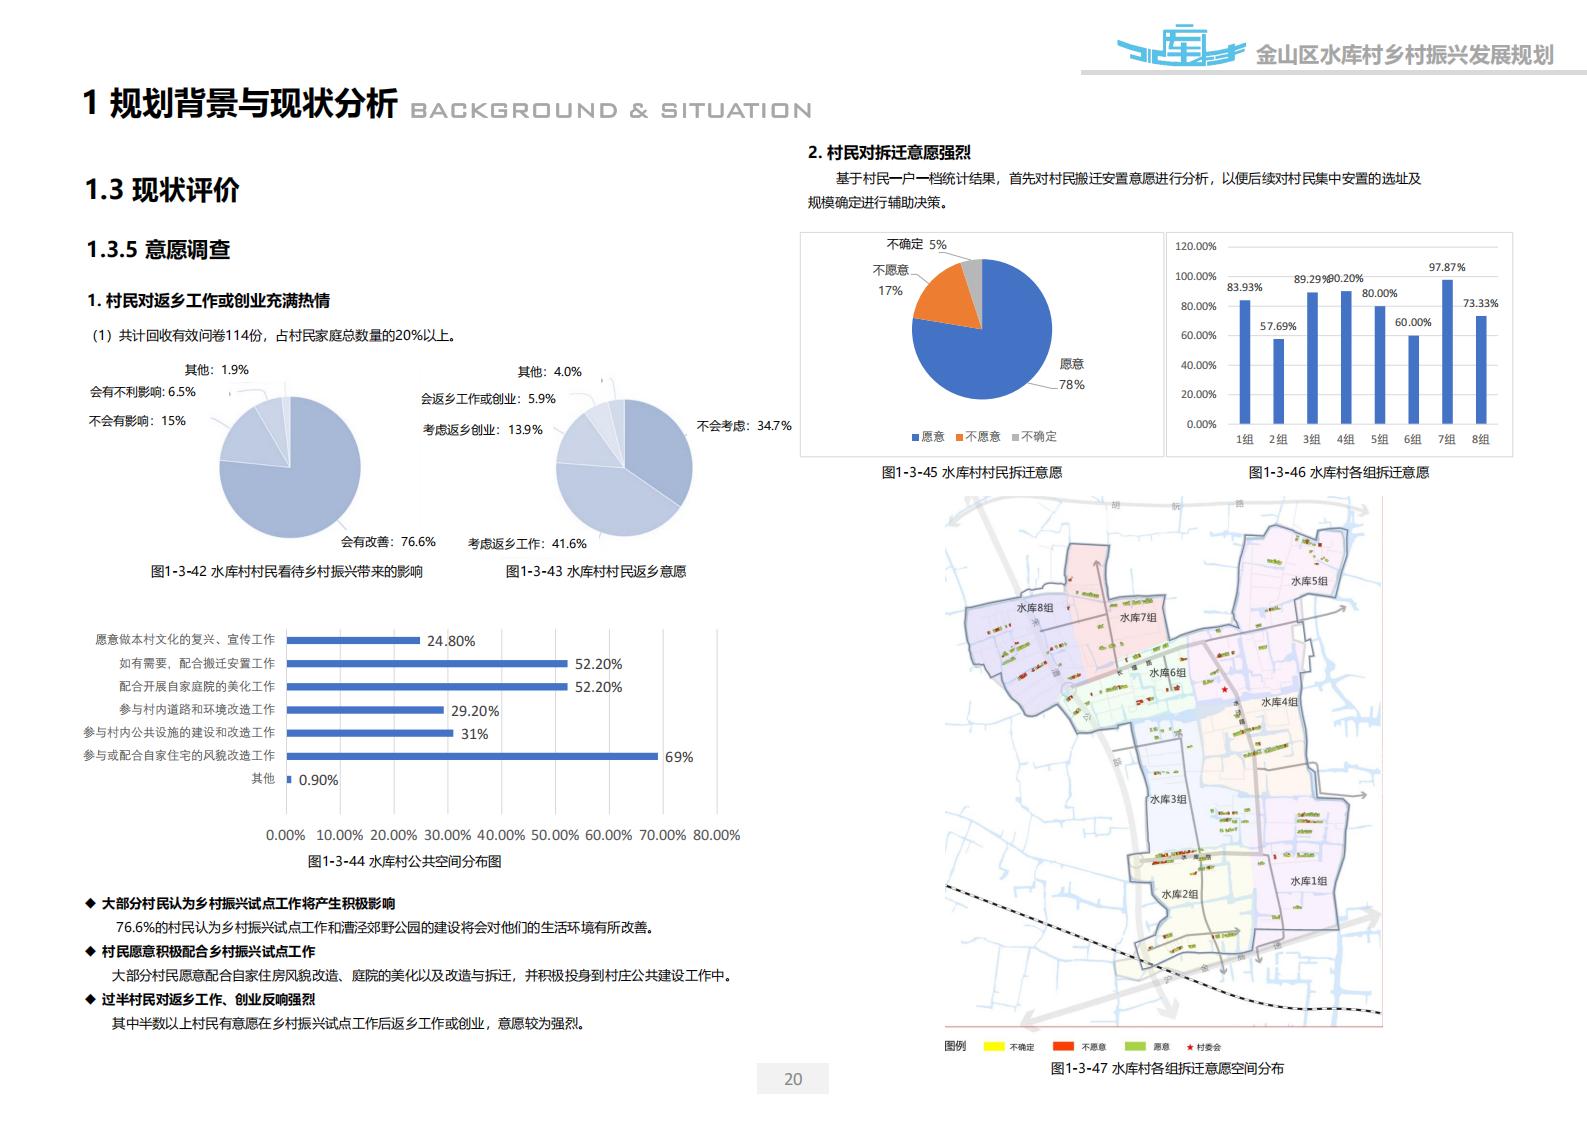The width and height of the screenshot is (1587, 1123).
Task: Click map label 水库6组
Action: [1167, 673]
